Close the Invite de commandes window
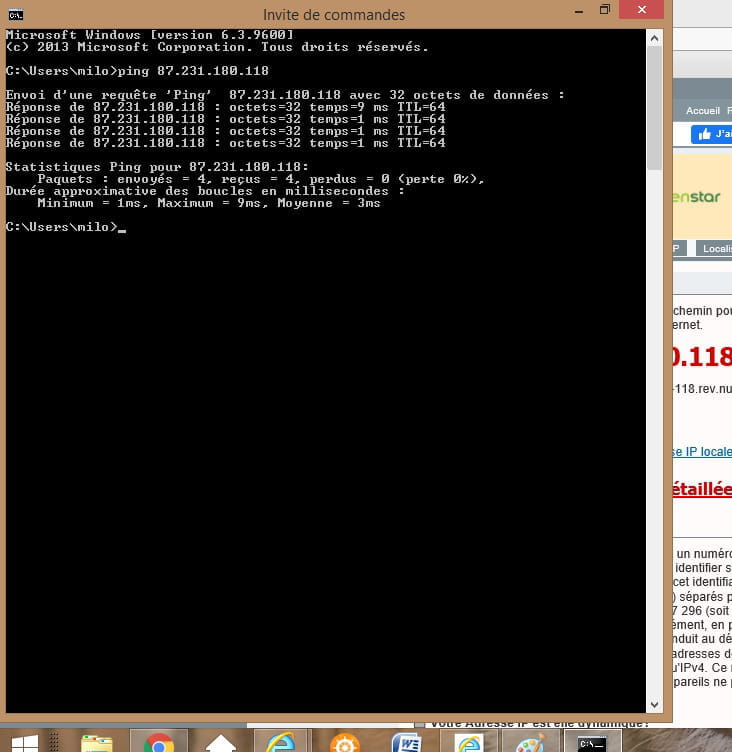Screen dimensions: 732x752 click(641, 10)
